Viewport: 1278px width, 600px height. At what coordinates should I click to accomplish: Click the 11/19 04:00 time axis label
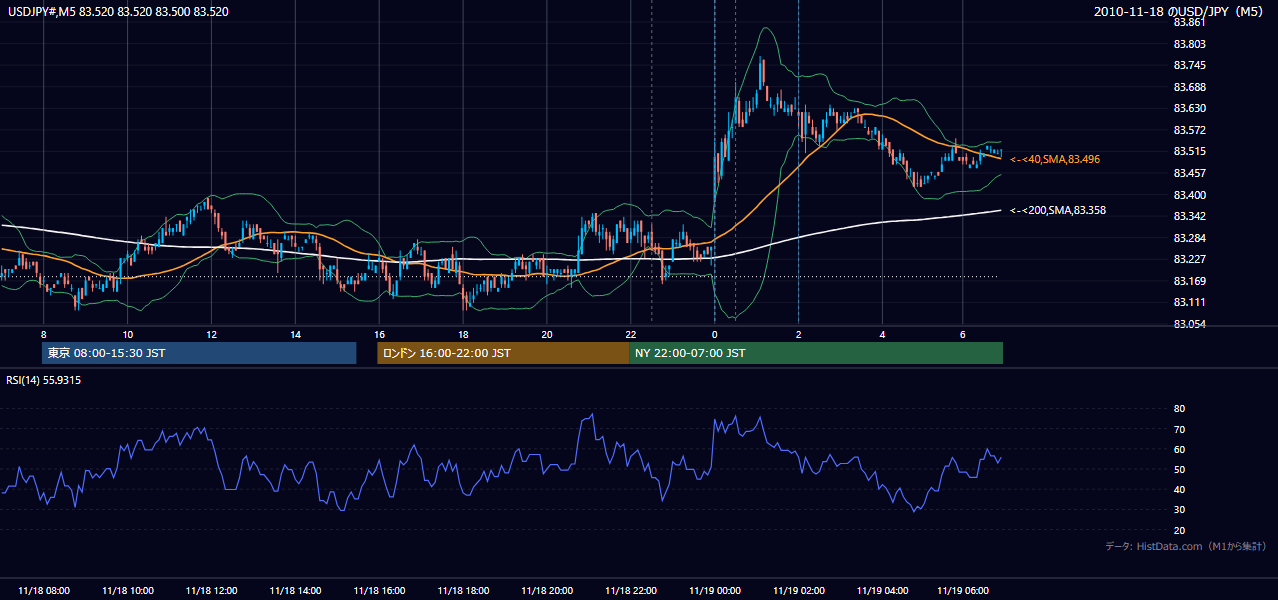(882, 591)
